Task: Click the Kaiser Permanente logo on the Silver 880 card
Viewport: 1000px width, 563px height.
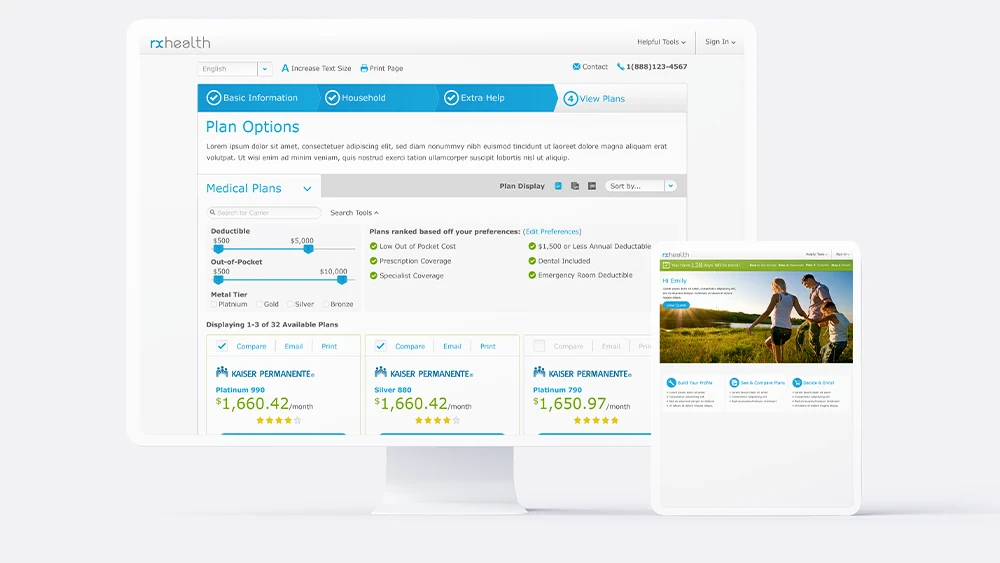Action: pyautogui.click(x=423, y=373)
